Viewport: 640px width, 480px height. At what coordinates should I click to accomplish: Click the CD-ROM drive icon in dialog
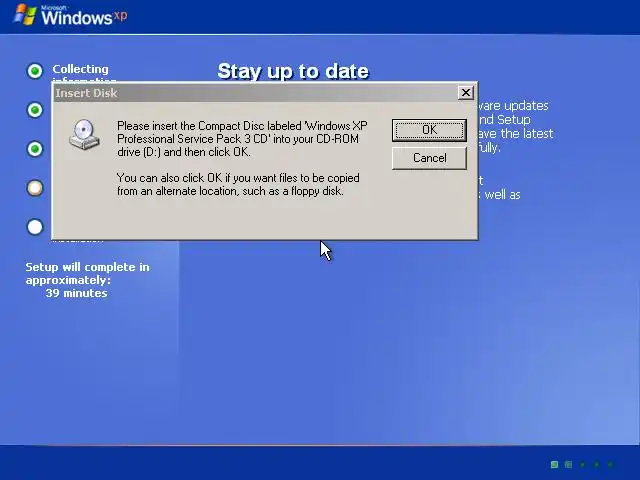[x=84, y=135]
